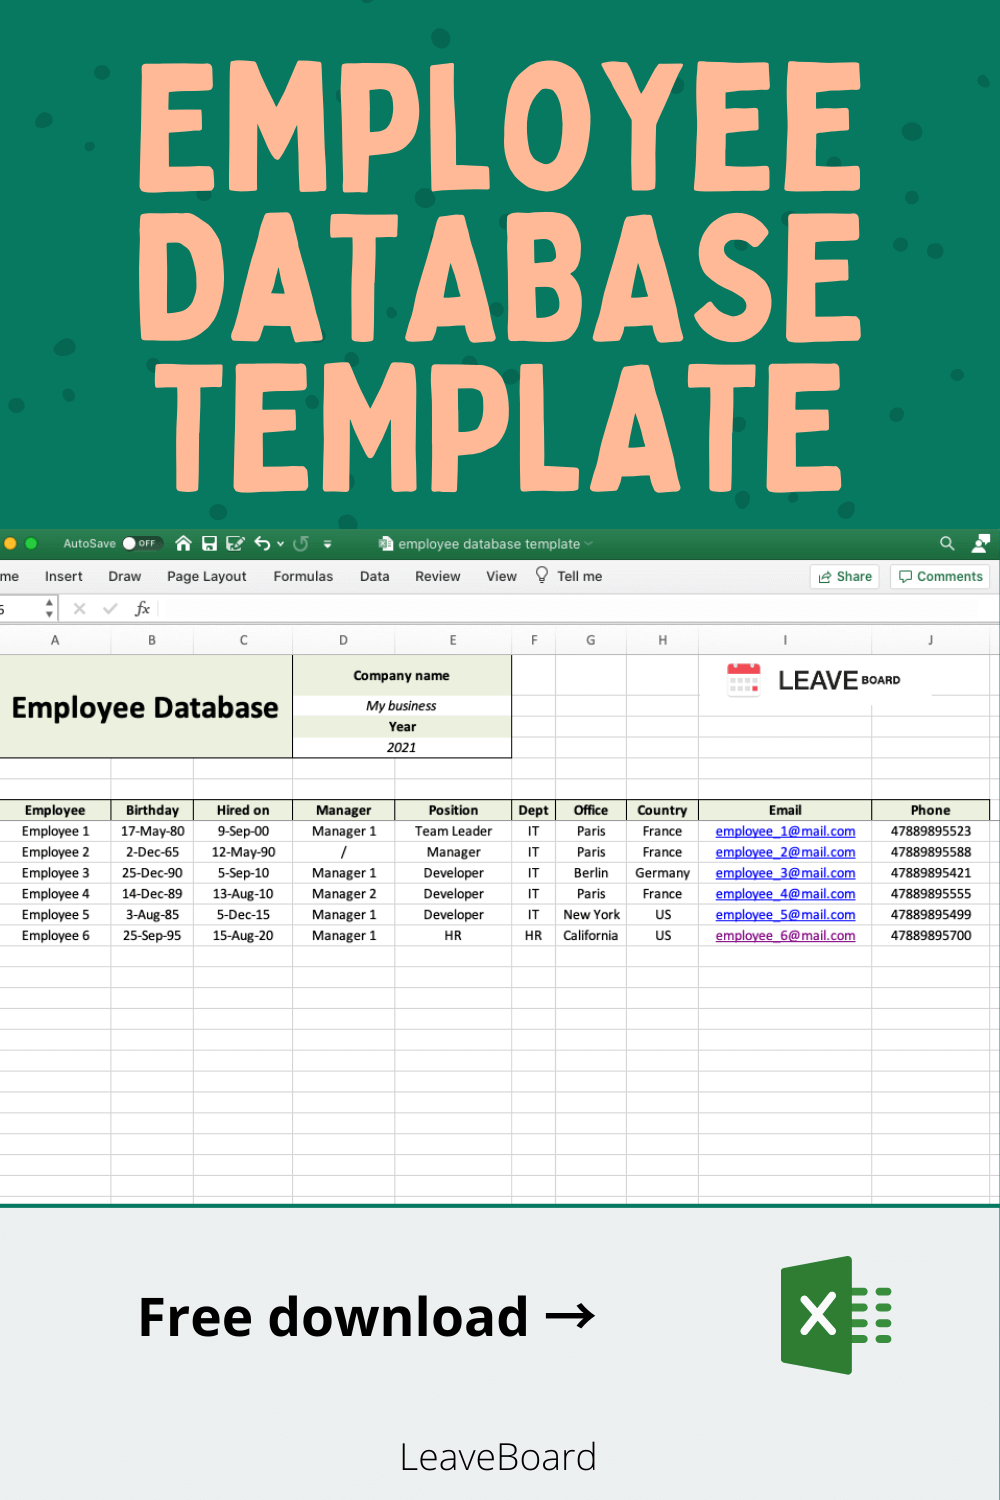Select the Home icon in Quick Access toolbar
1000x1500 pixels.
coord(184,543)
